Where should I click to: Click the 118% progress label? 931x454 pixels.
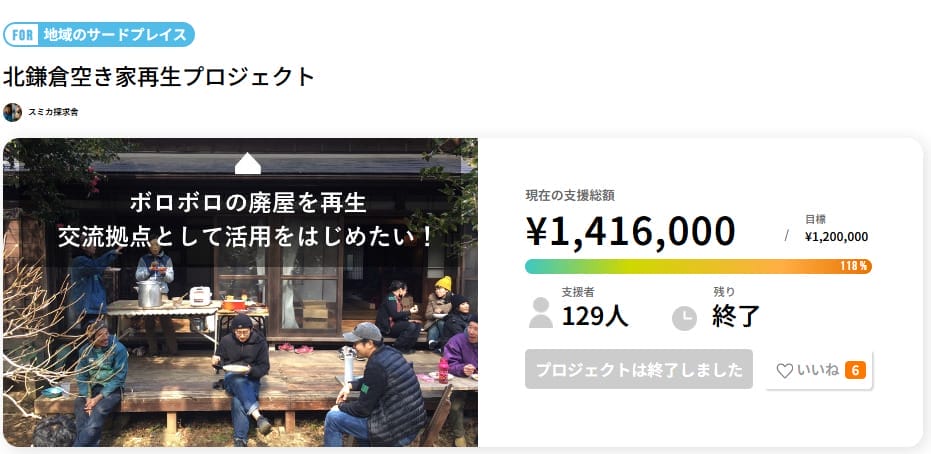pos(854,266)
